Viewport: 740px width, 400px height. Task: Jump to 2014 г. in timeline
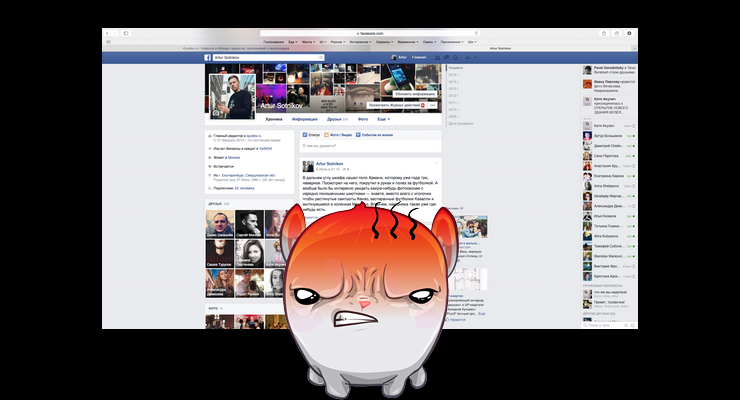tap(453, 82)
